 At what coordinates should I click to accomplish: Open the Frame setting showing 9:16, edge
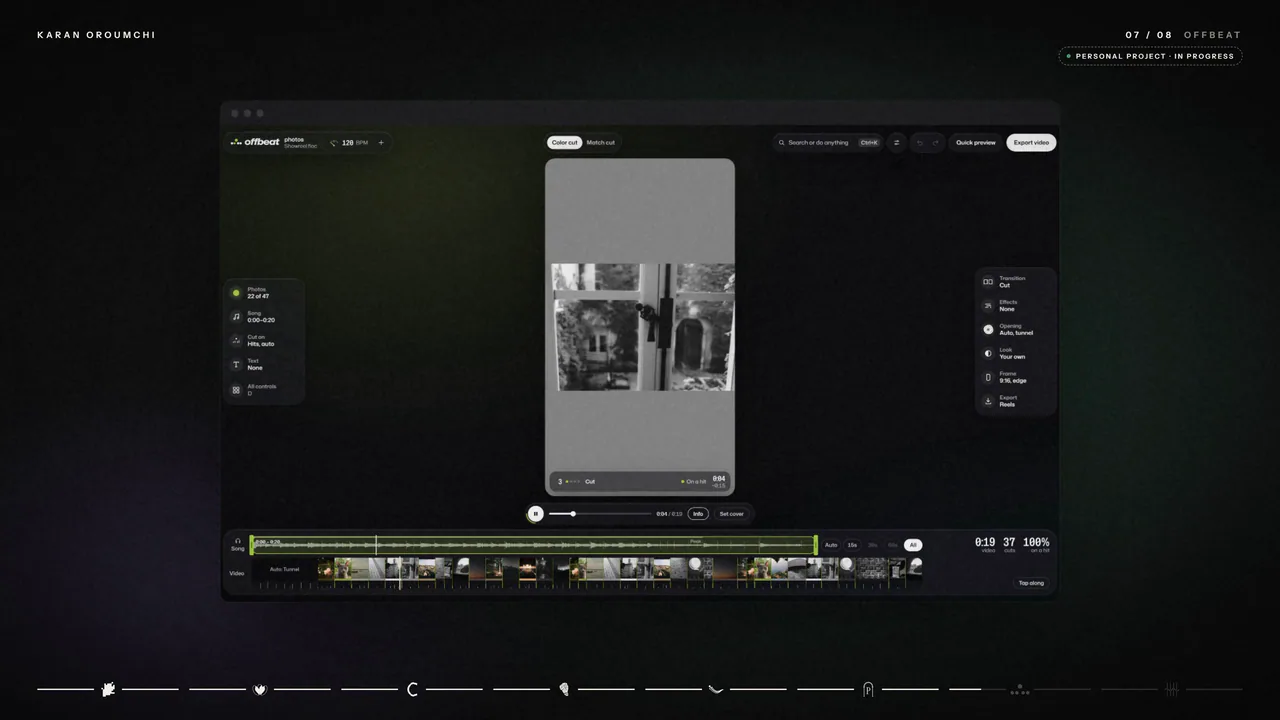[1015, 377]
